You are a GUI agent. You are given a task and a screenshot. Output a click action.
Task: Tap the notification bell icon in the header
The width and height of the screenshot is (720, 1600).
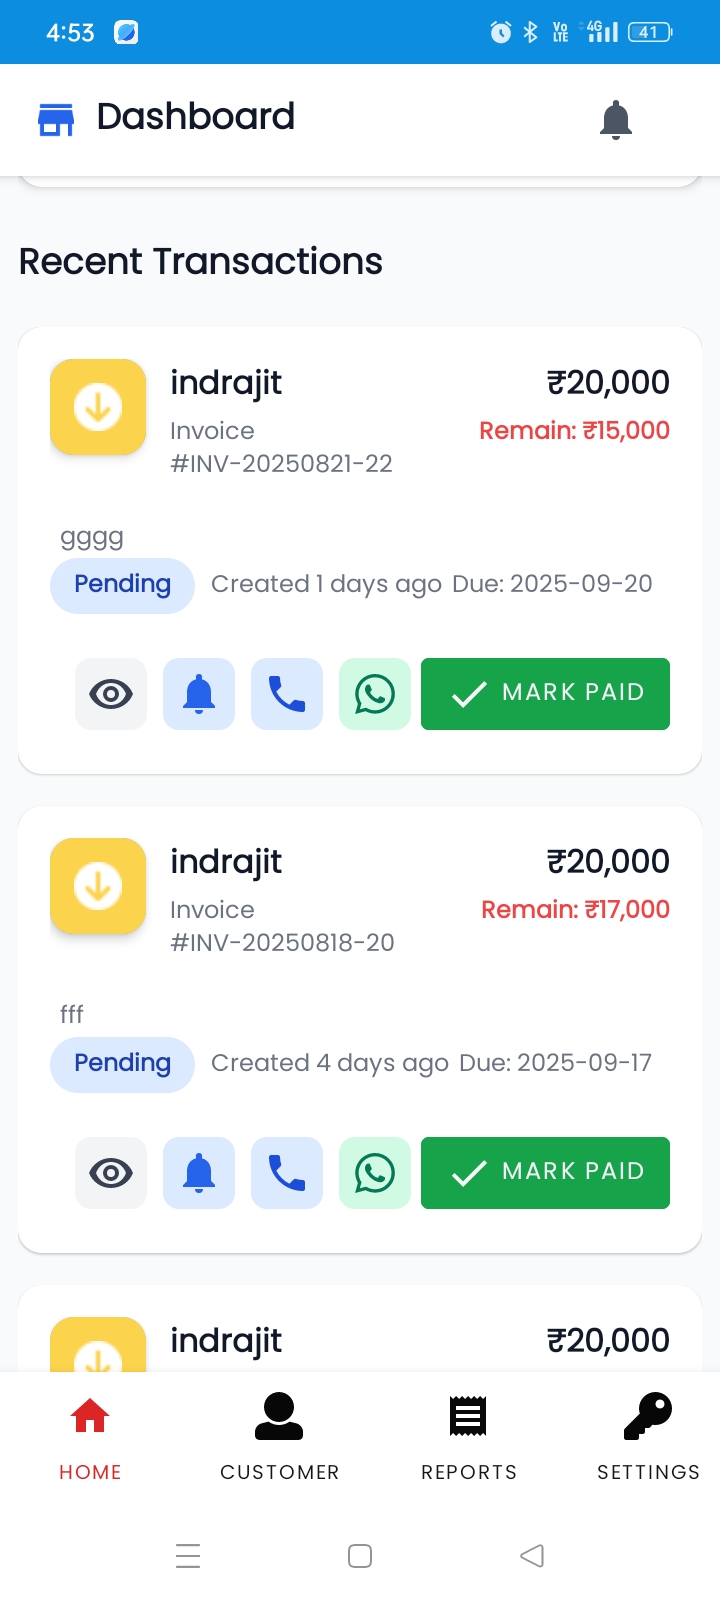(615, 119)
